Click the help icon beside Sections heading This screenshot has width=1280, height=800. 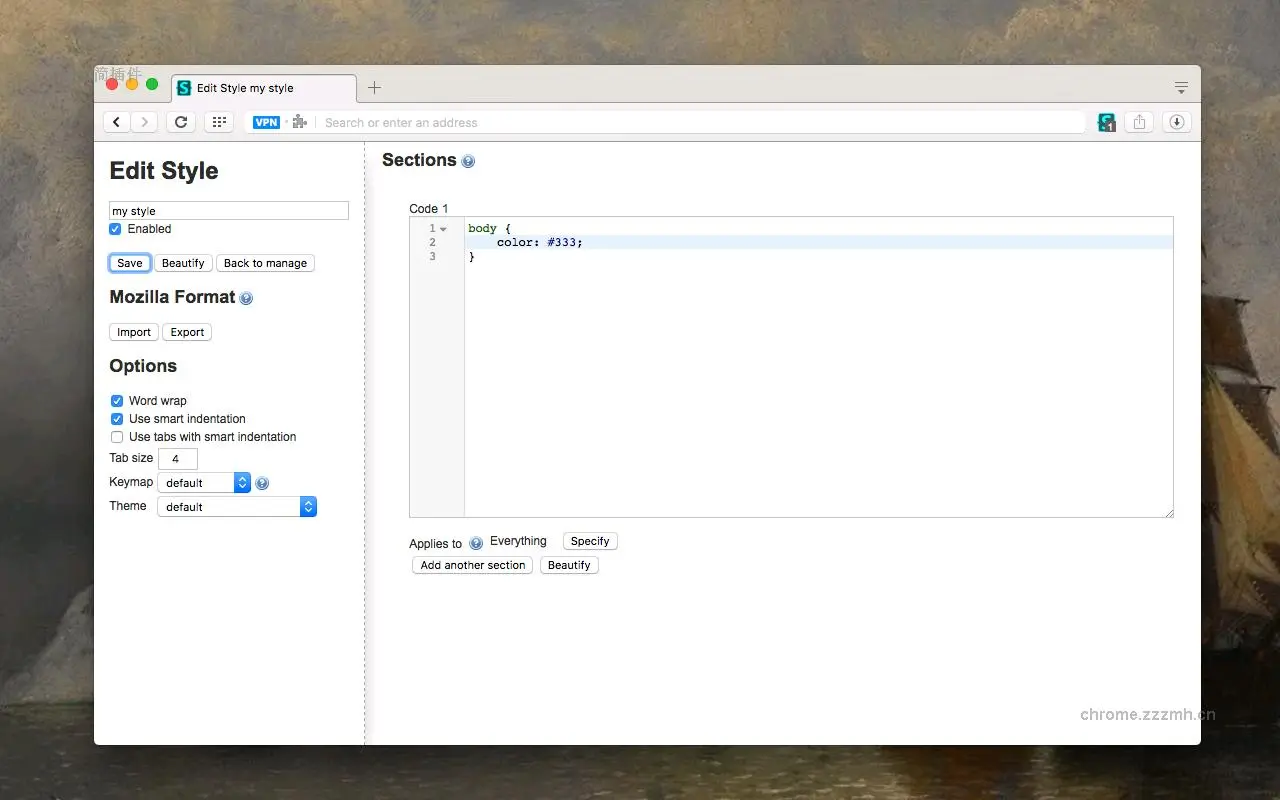coord(468,161)
